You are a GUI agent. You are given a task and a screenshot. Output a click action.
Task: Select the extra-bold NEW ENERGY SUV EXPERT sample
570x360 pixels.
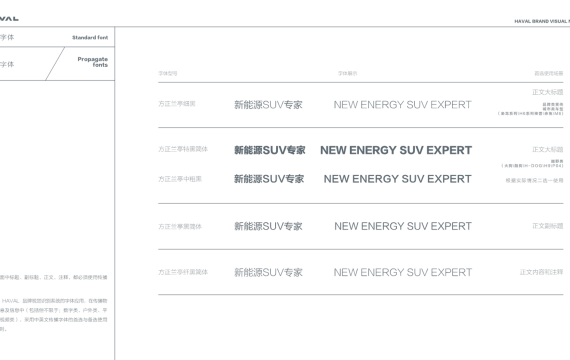tap(396, 150)
